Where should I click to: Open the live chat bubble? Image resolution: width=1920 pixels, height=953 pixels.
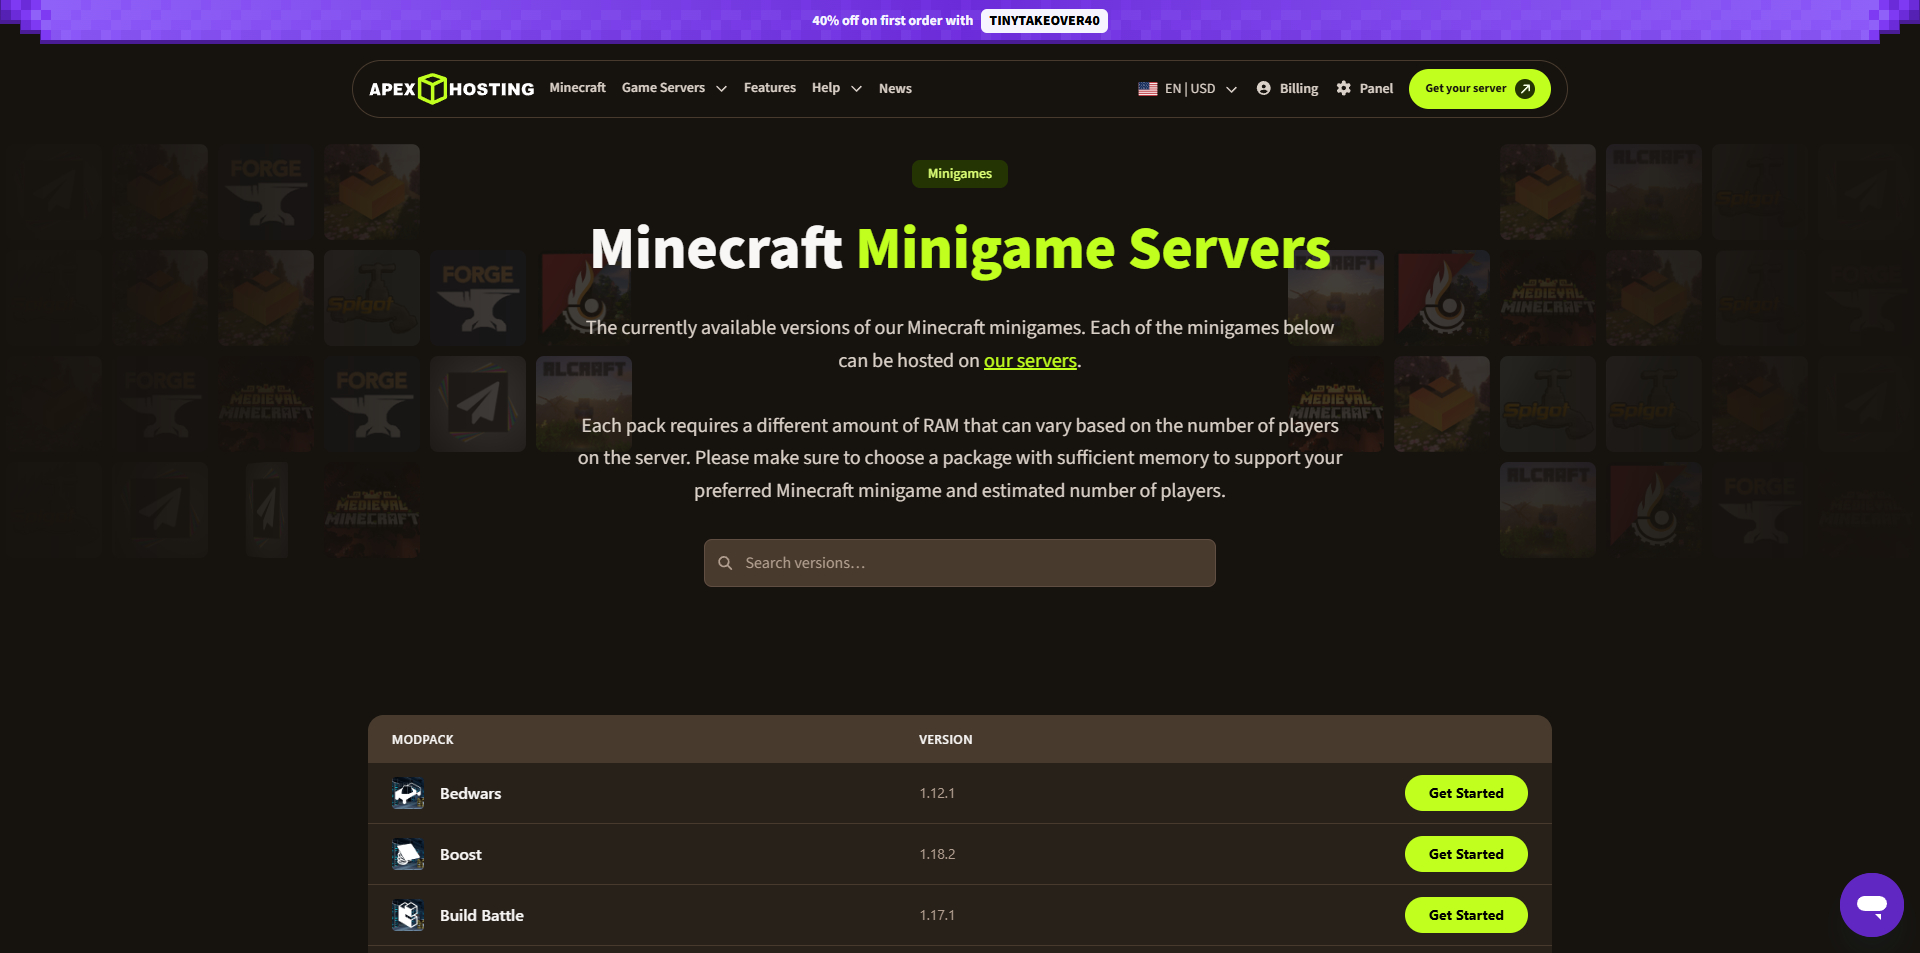click(1871, 904)
